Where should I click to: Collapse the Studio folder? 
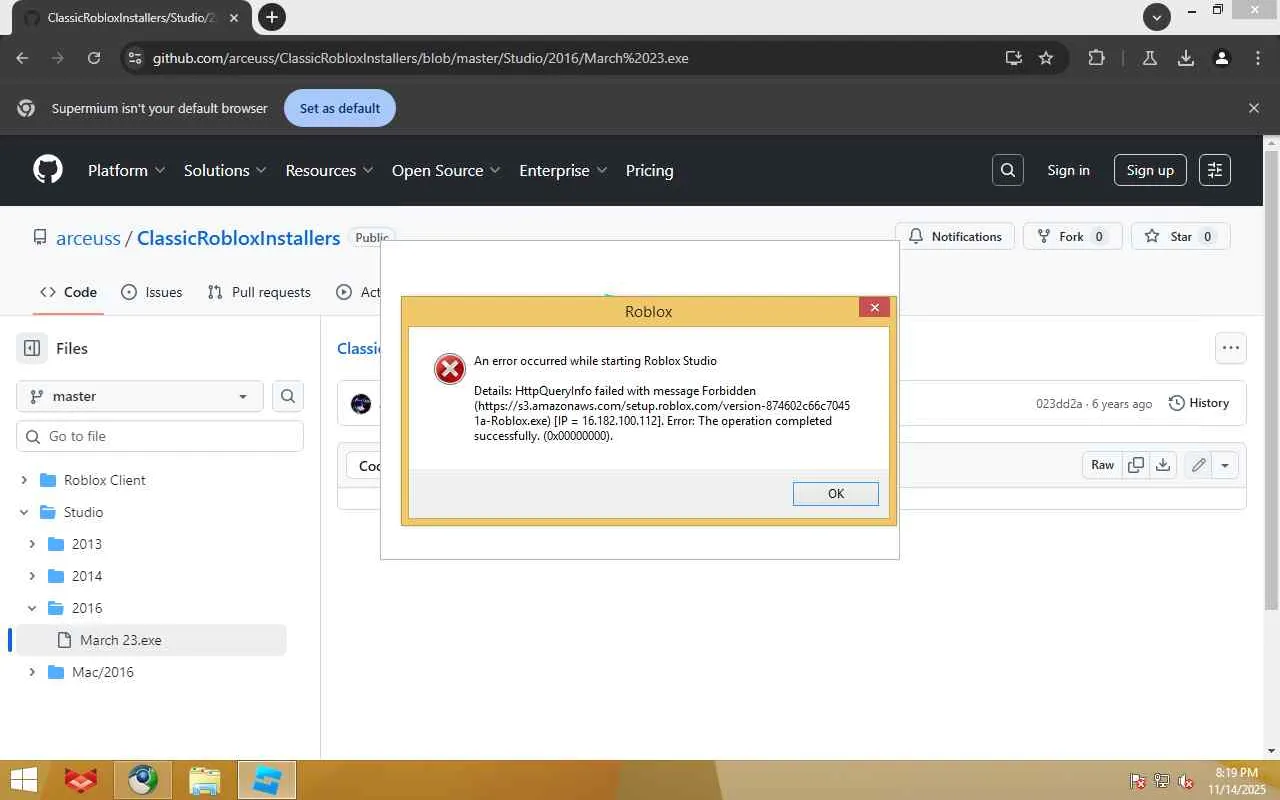point(24,512)
